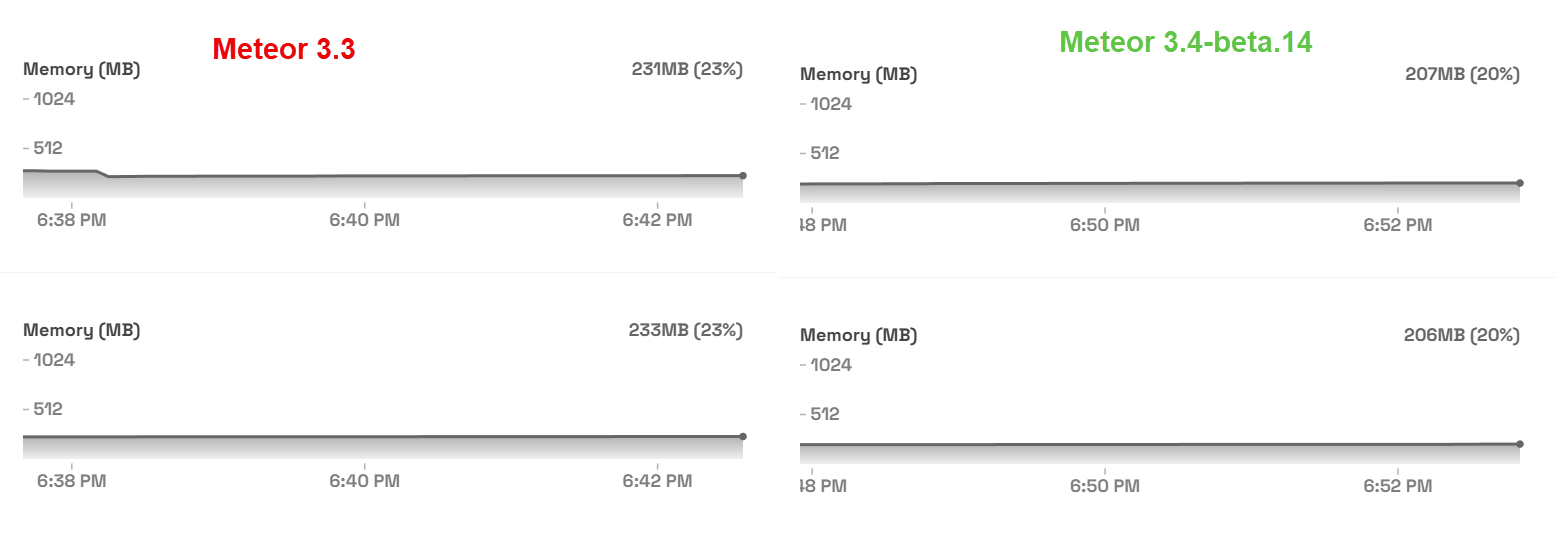Viewport: 1556px width, 552px height.
Task: Click the 6:38 PM tick on the 231MB chart
Action: click(72, 220)
